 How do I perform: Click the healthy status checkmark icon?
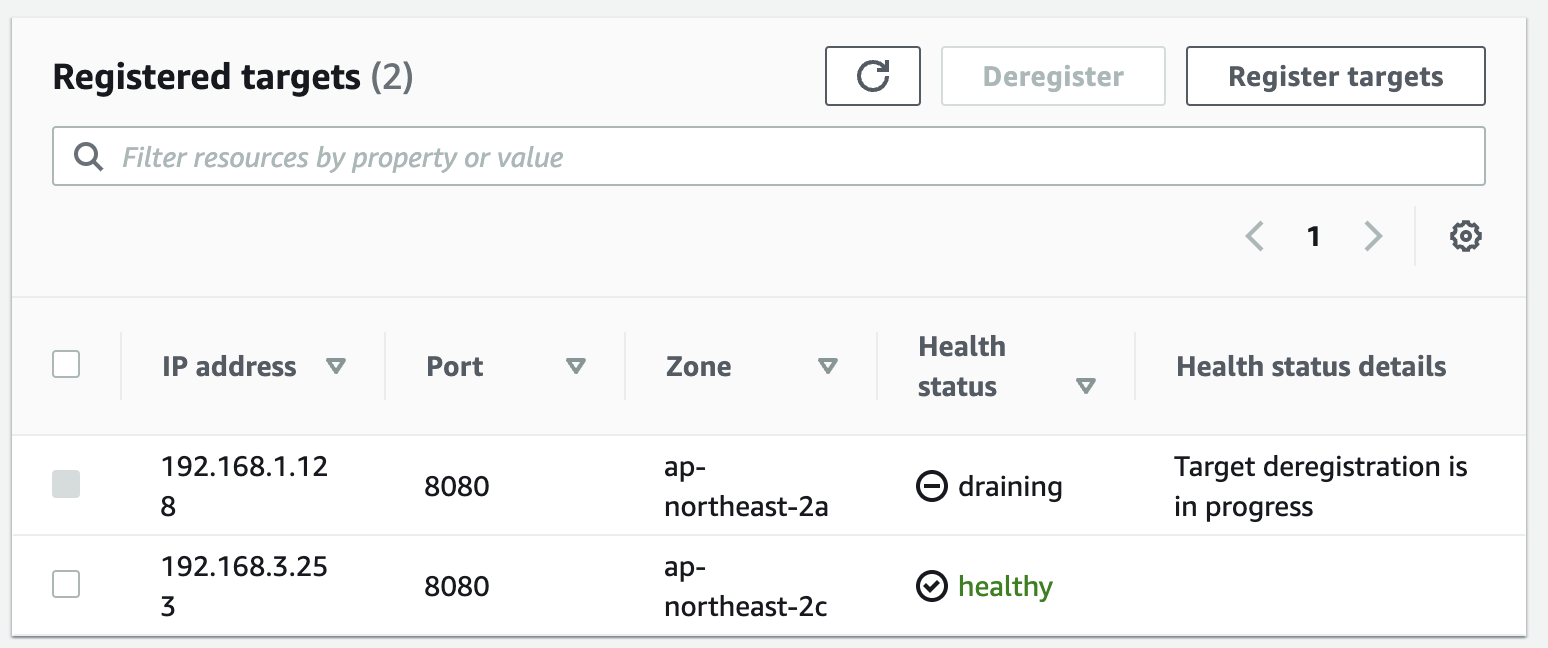click(931, 586)
